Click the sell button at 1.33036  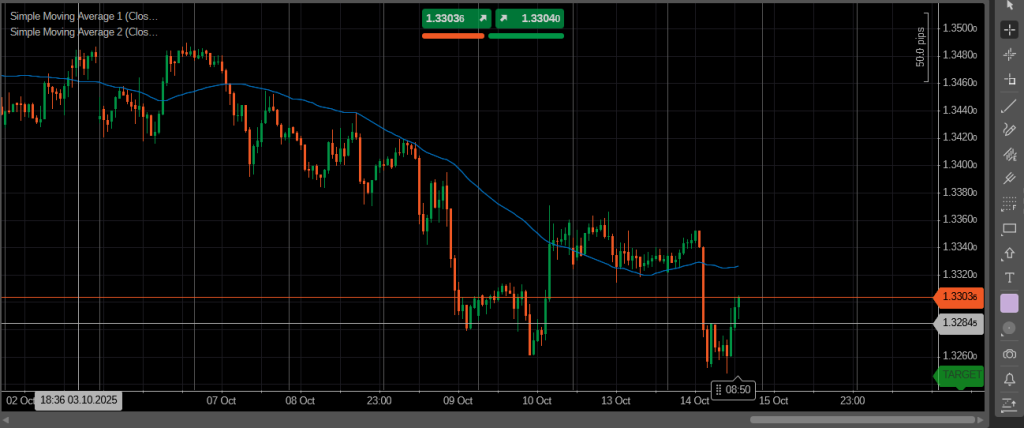coord(453,18)
